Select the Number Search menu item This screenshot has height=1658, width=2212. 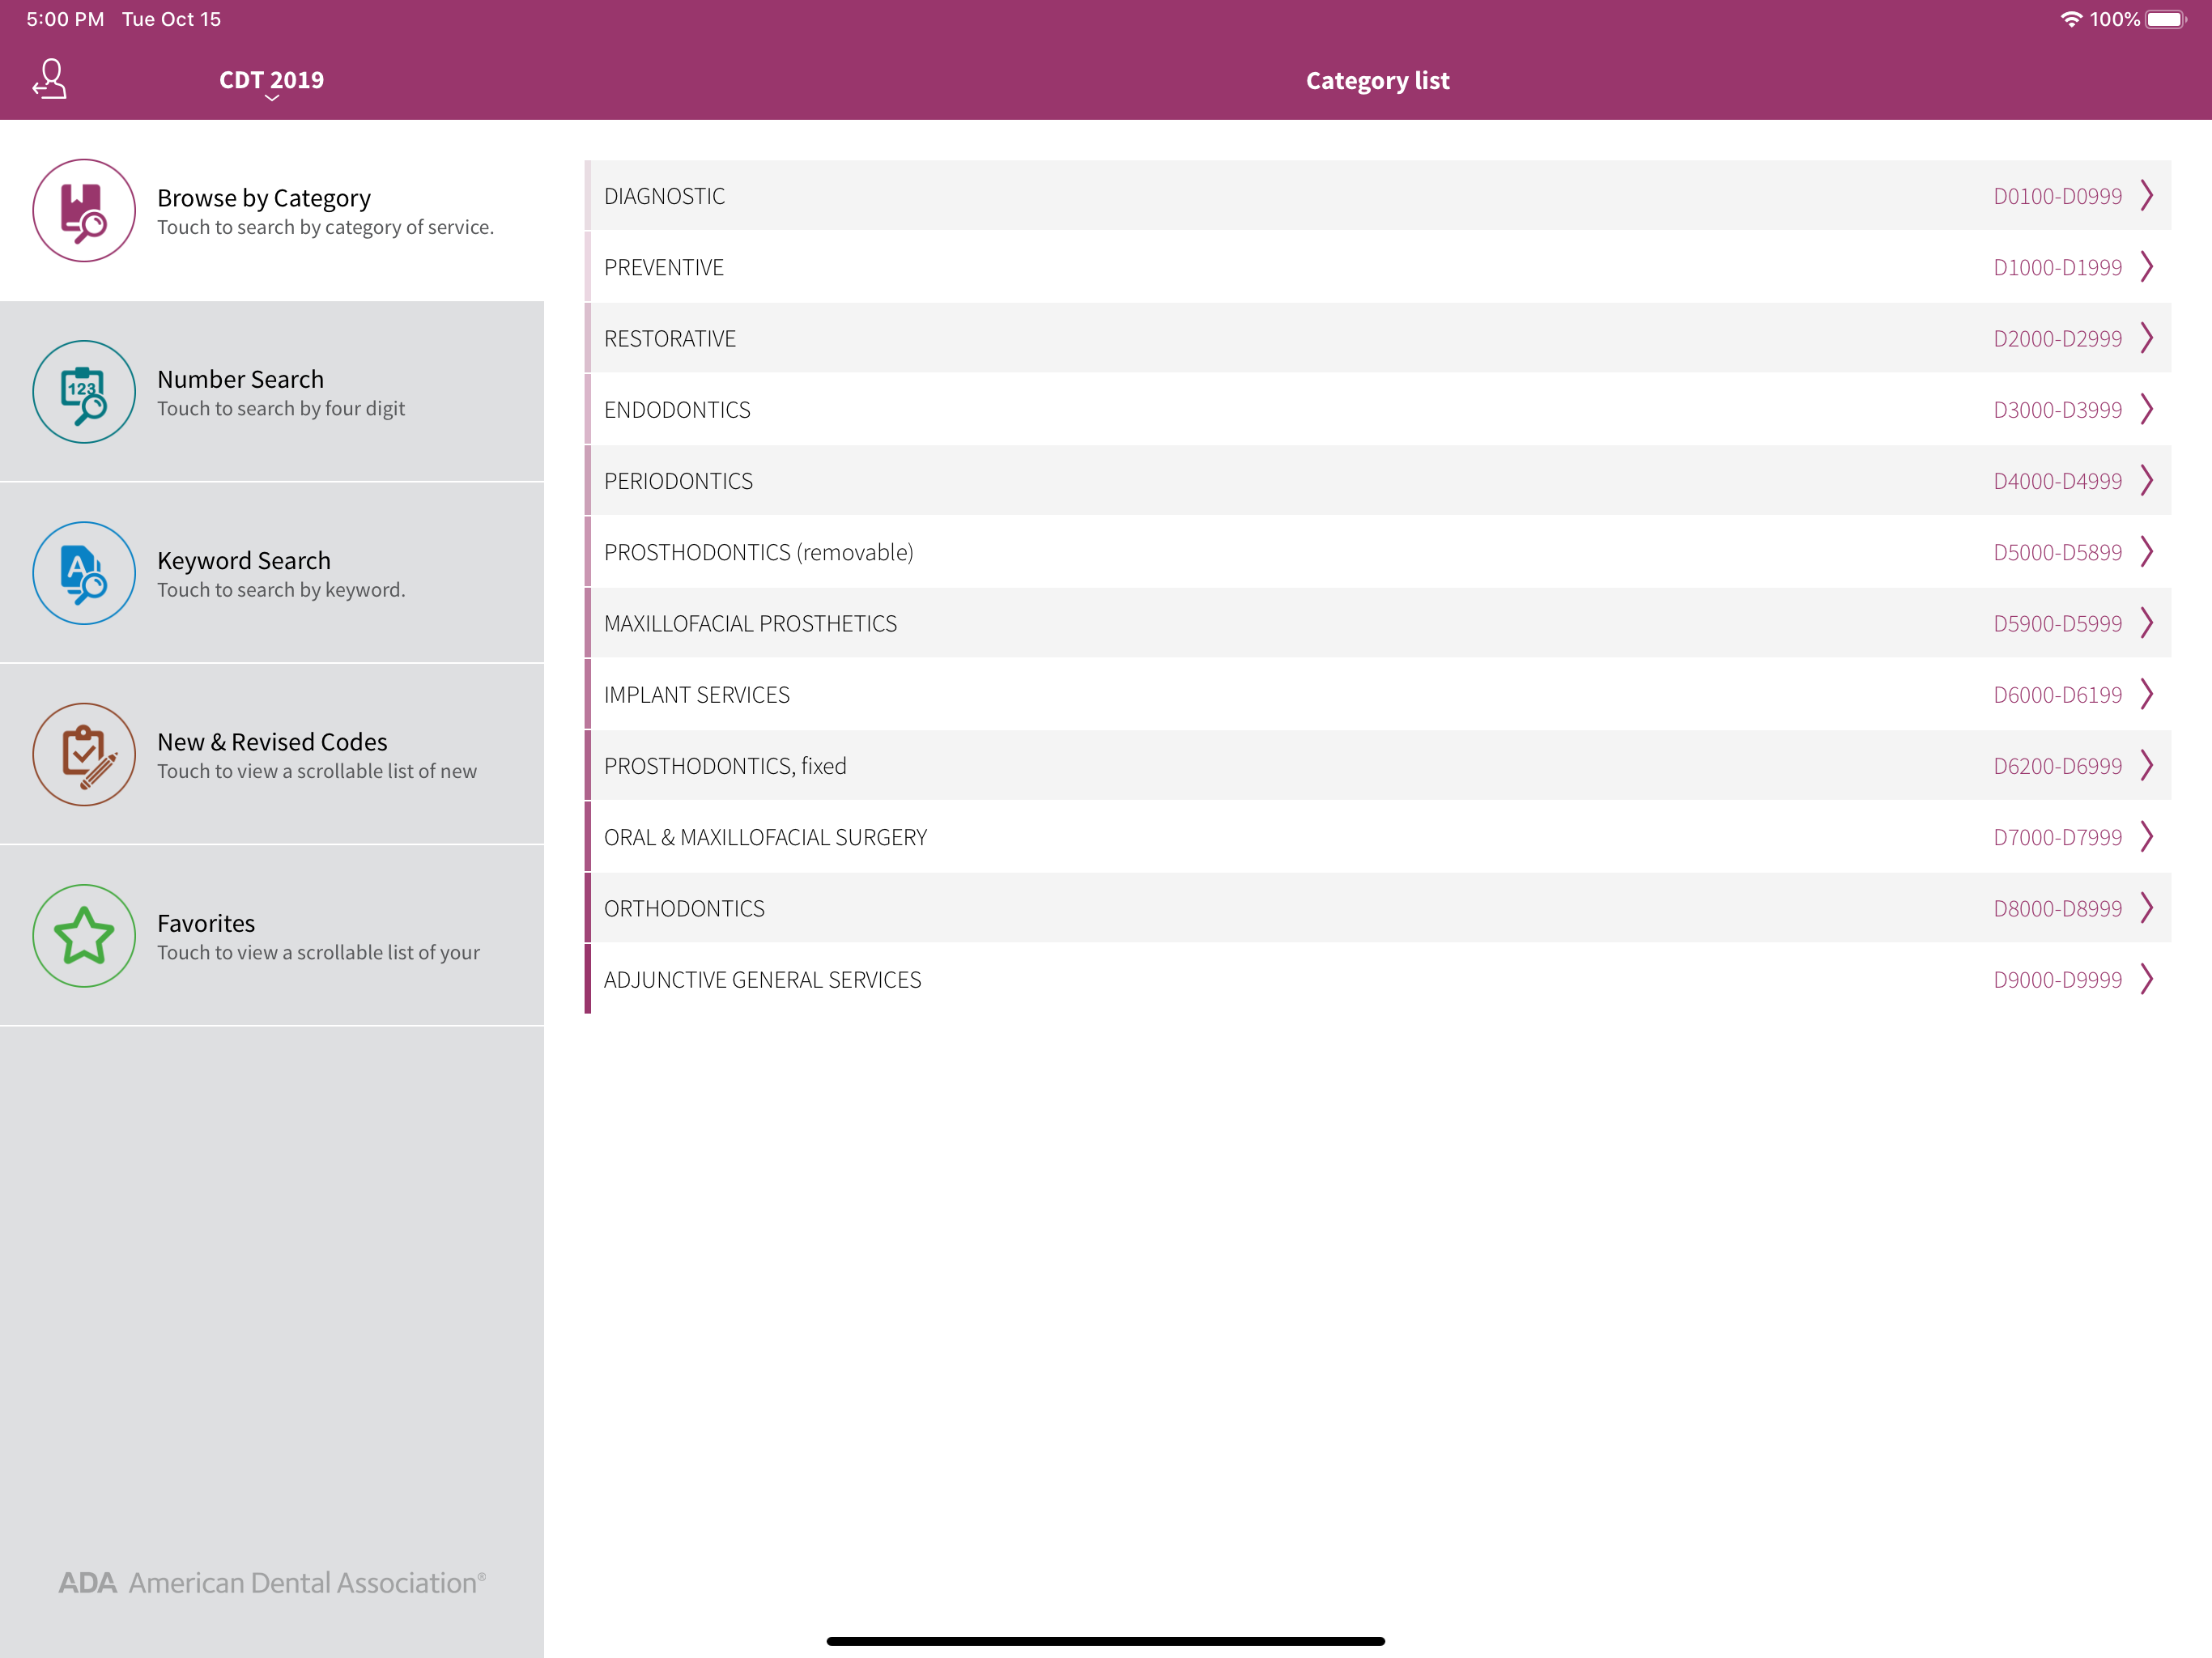point(272,392)
